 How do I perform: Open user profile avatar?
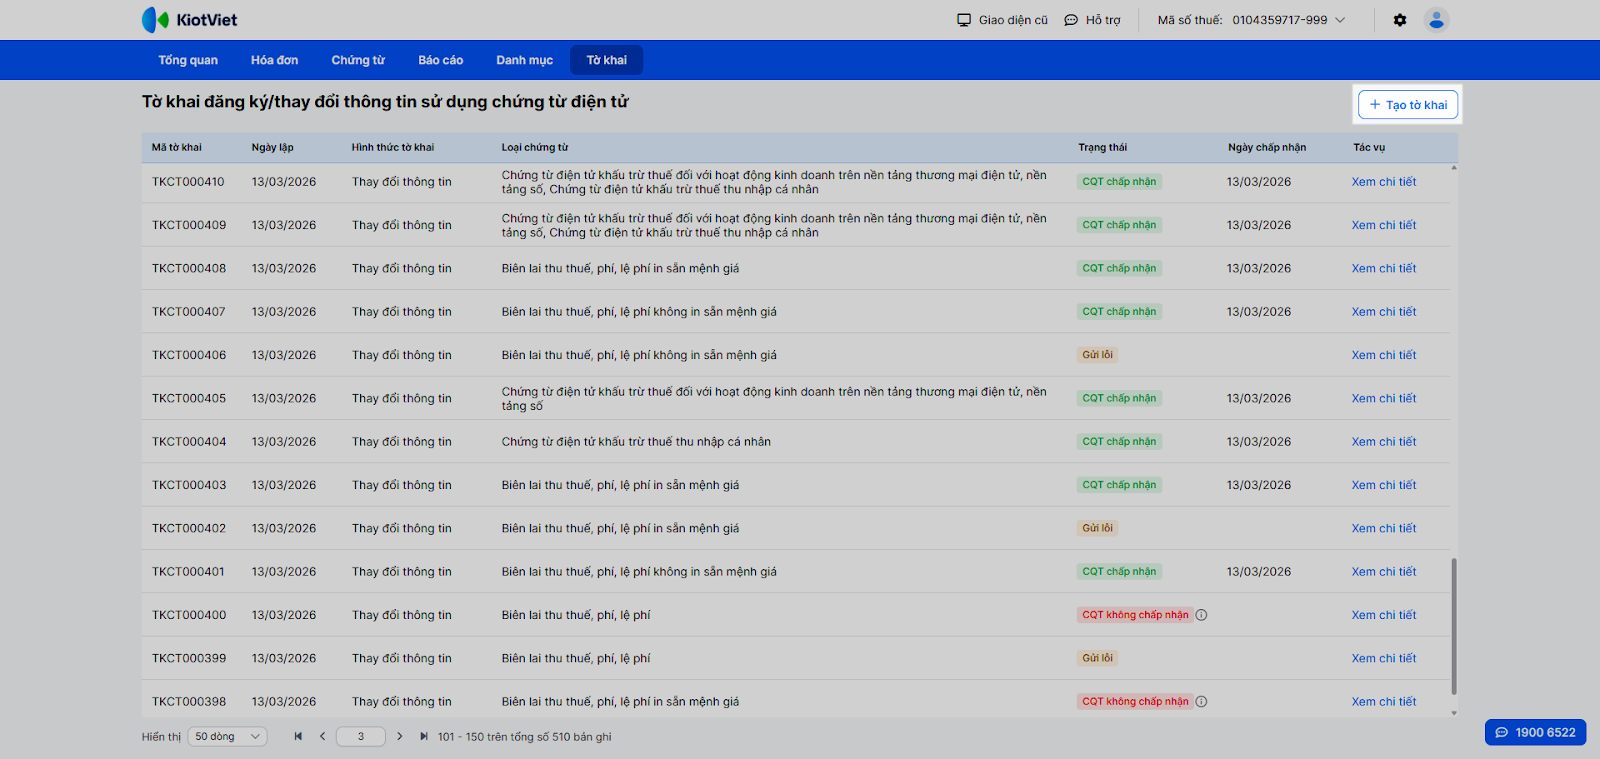1437,20
